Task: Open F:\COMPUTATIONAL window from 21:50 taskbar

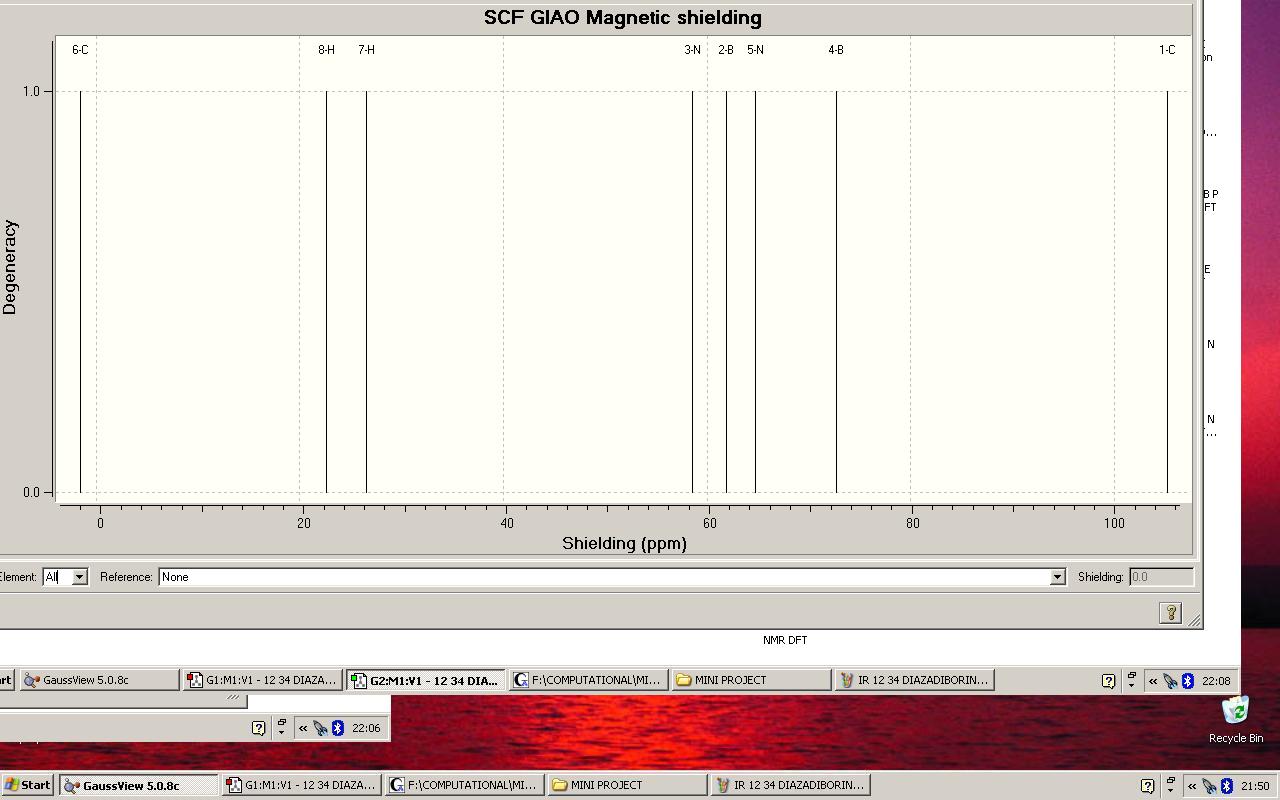Action: coord(466,785)
